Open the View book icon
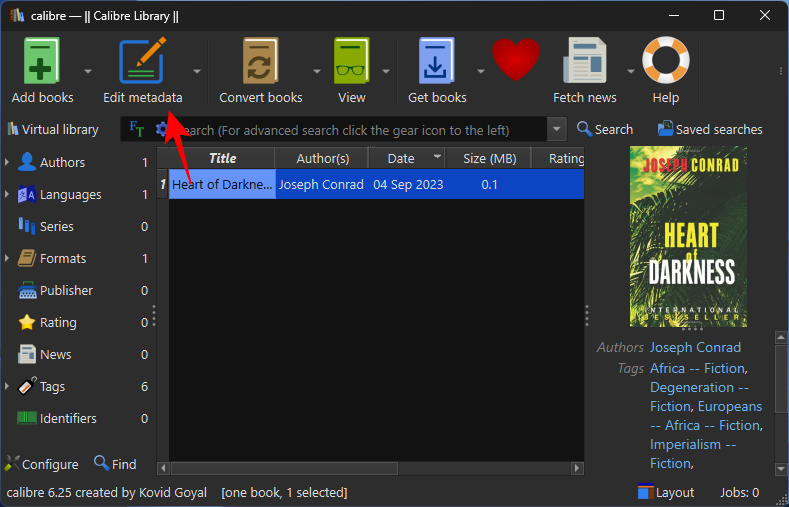The height and width of the screenshot is (507, 789). 351,60
